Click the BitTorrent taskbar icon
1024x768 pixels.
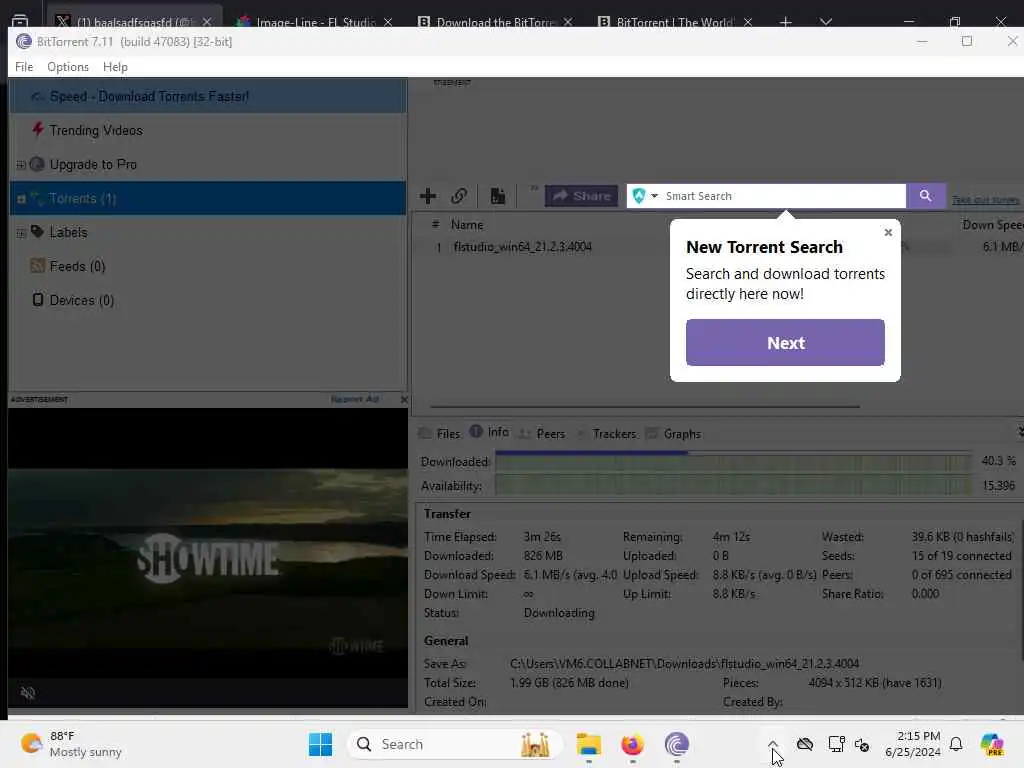pyautogui.click(x=677, y=744)
